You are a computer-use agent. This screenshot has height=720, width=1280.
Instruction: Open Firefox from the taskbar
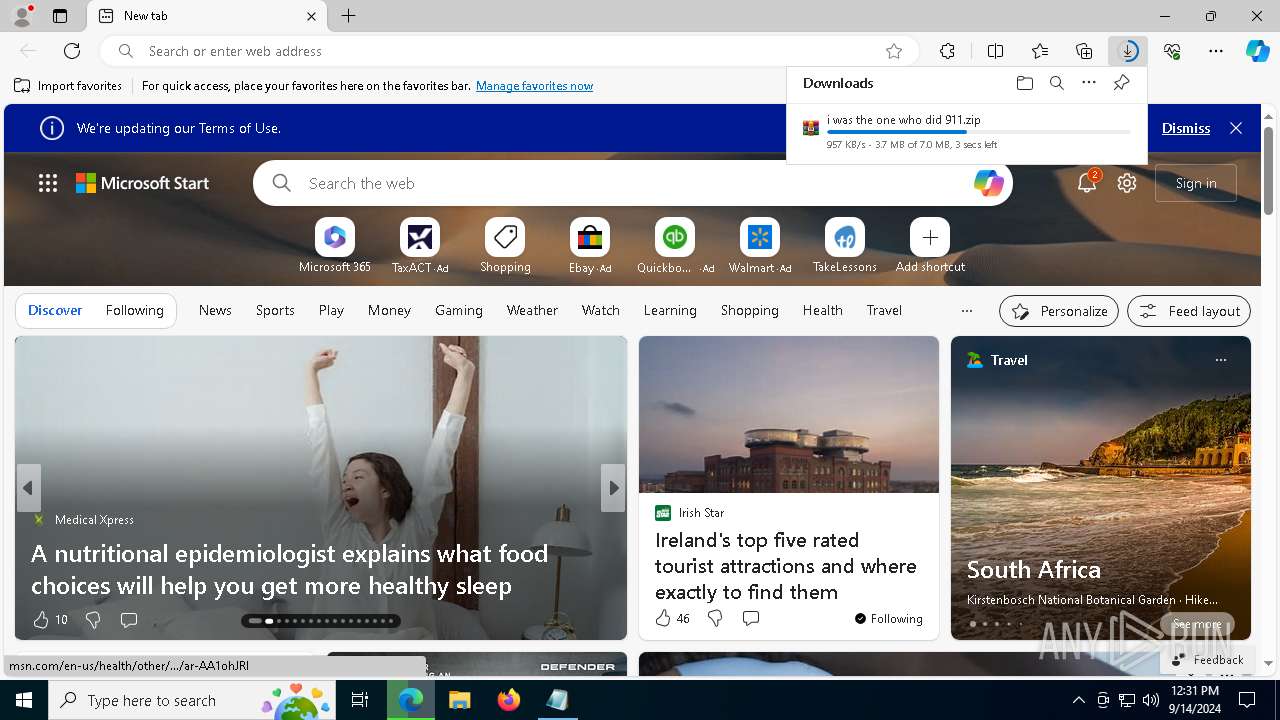pyautogui.click(x=509, y=700)
